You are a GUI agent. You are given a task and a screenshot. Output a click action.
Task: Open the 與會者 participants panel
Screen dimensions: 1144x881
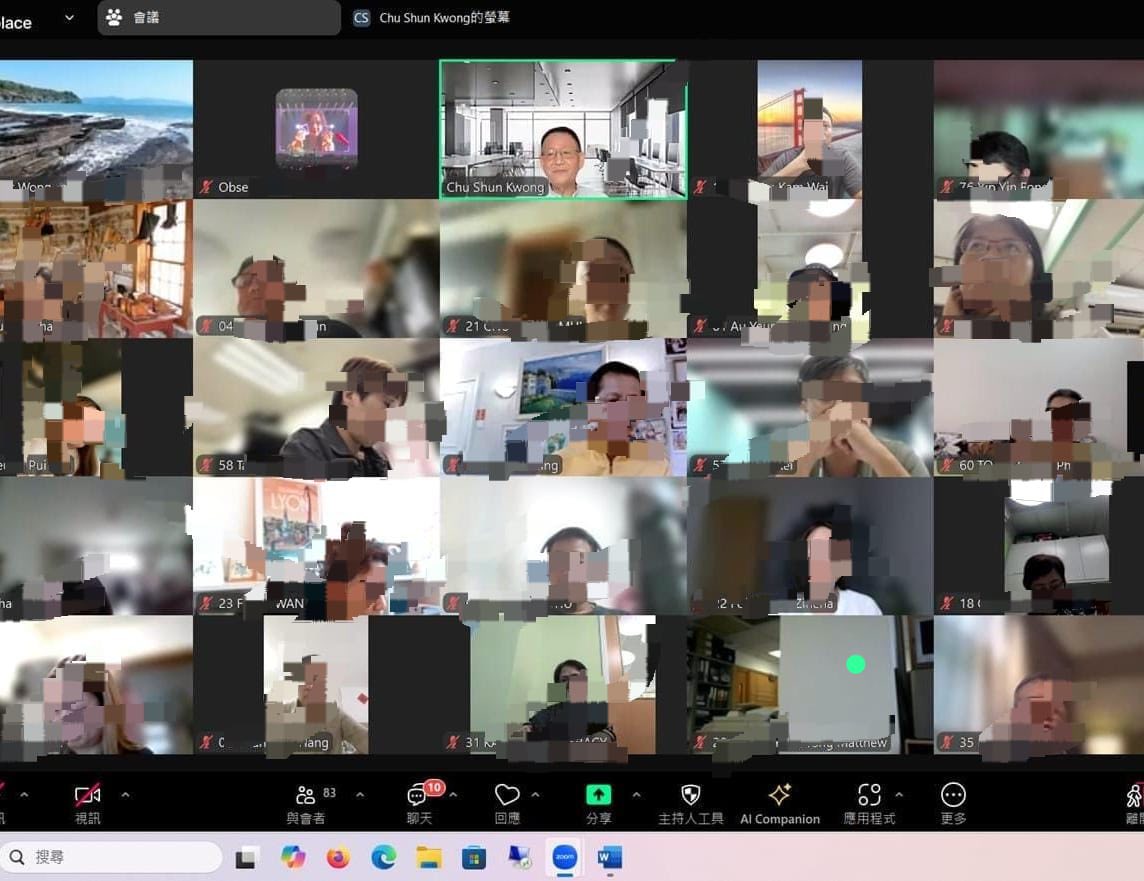(x=305, y=796)
